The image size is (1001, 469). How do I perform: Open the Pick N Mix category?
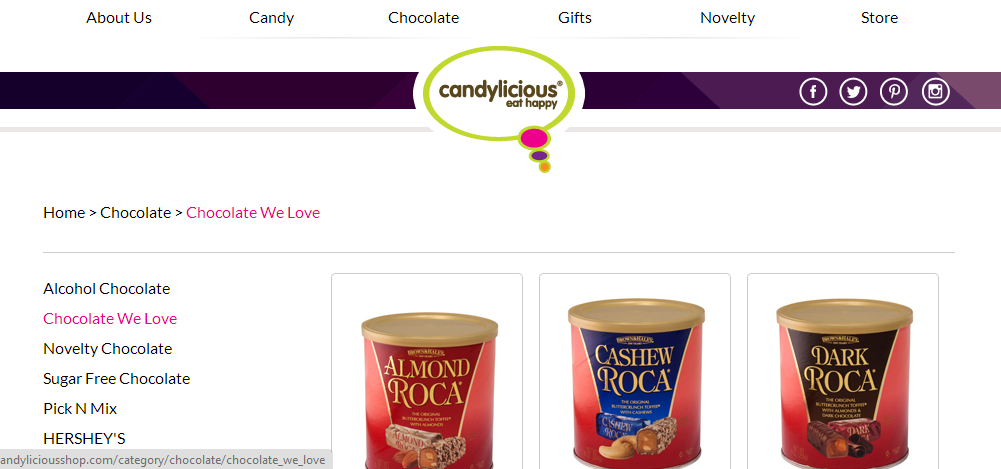tap(80, 408)
